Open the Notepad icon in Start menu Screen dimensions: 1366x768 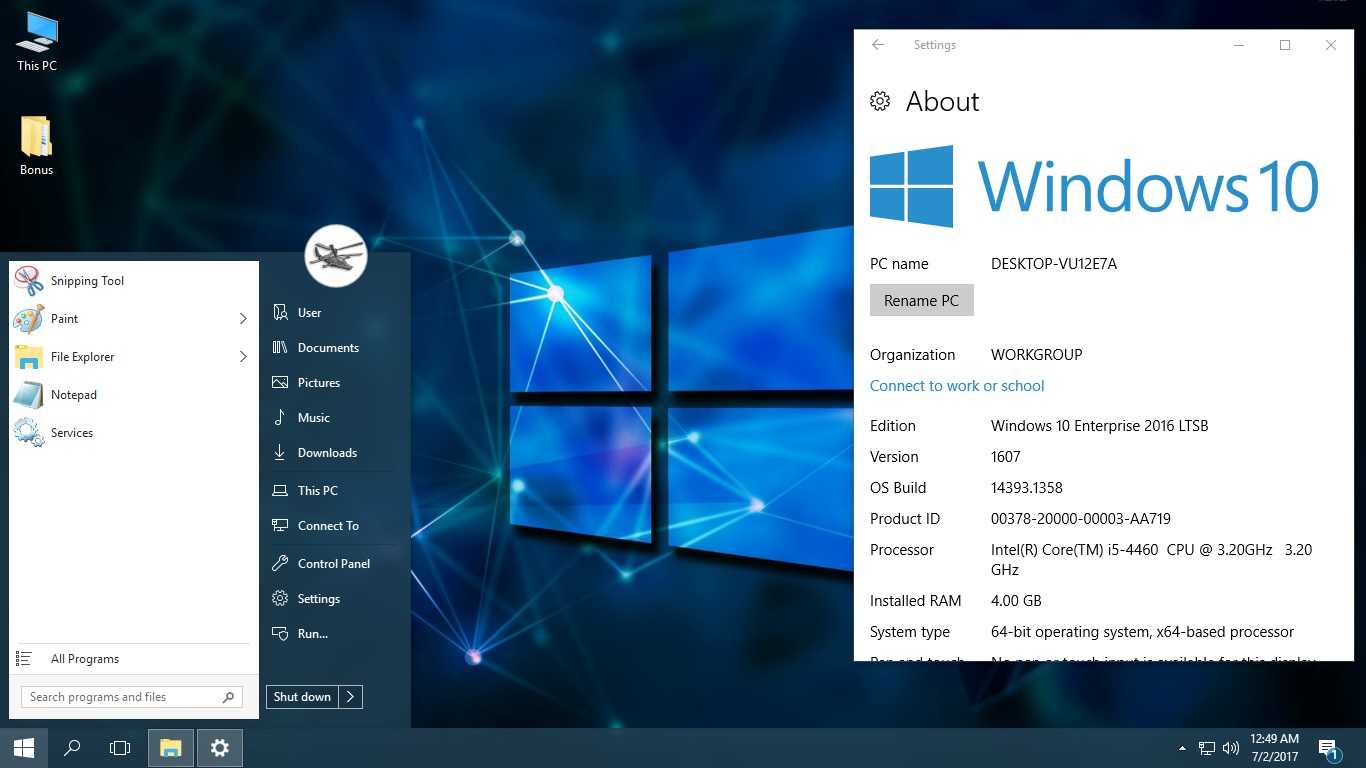coord(29,395)
